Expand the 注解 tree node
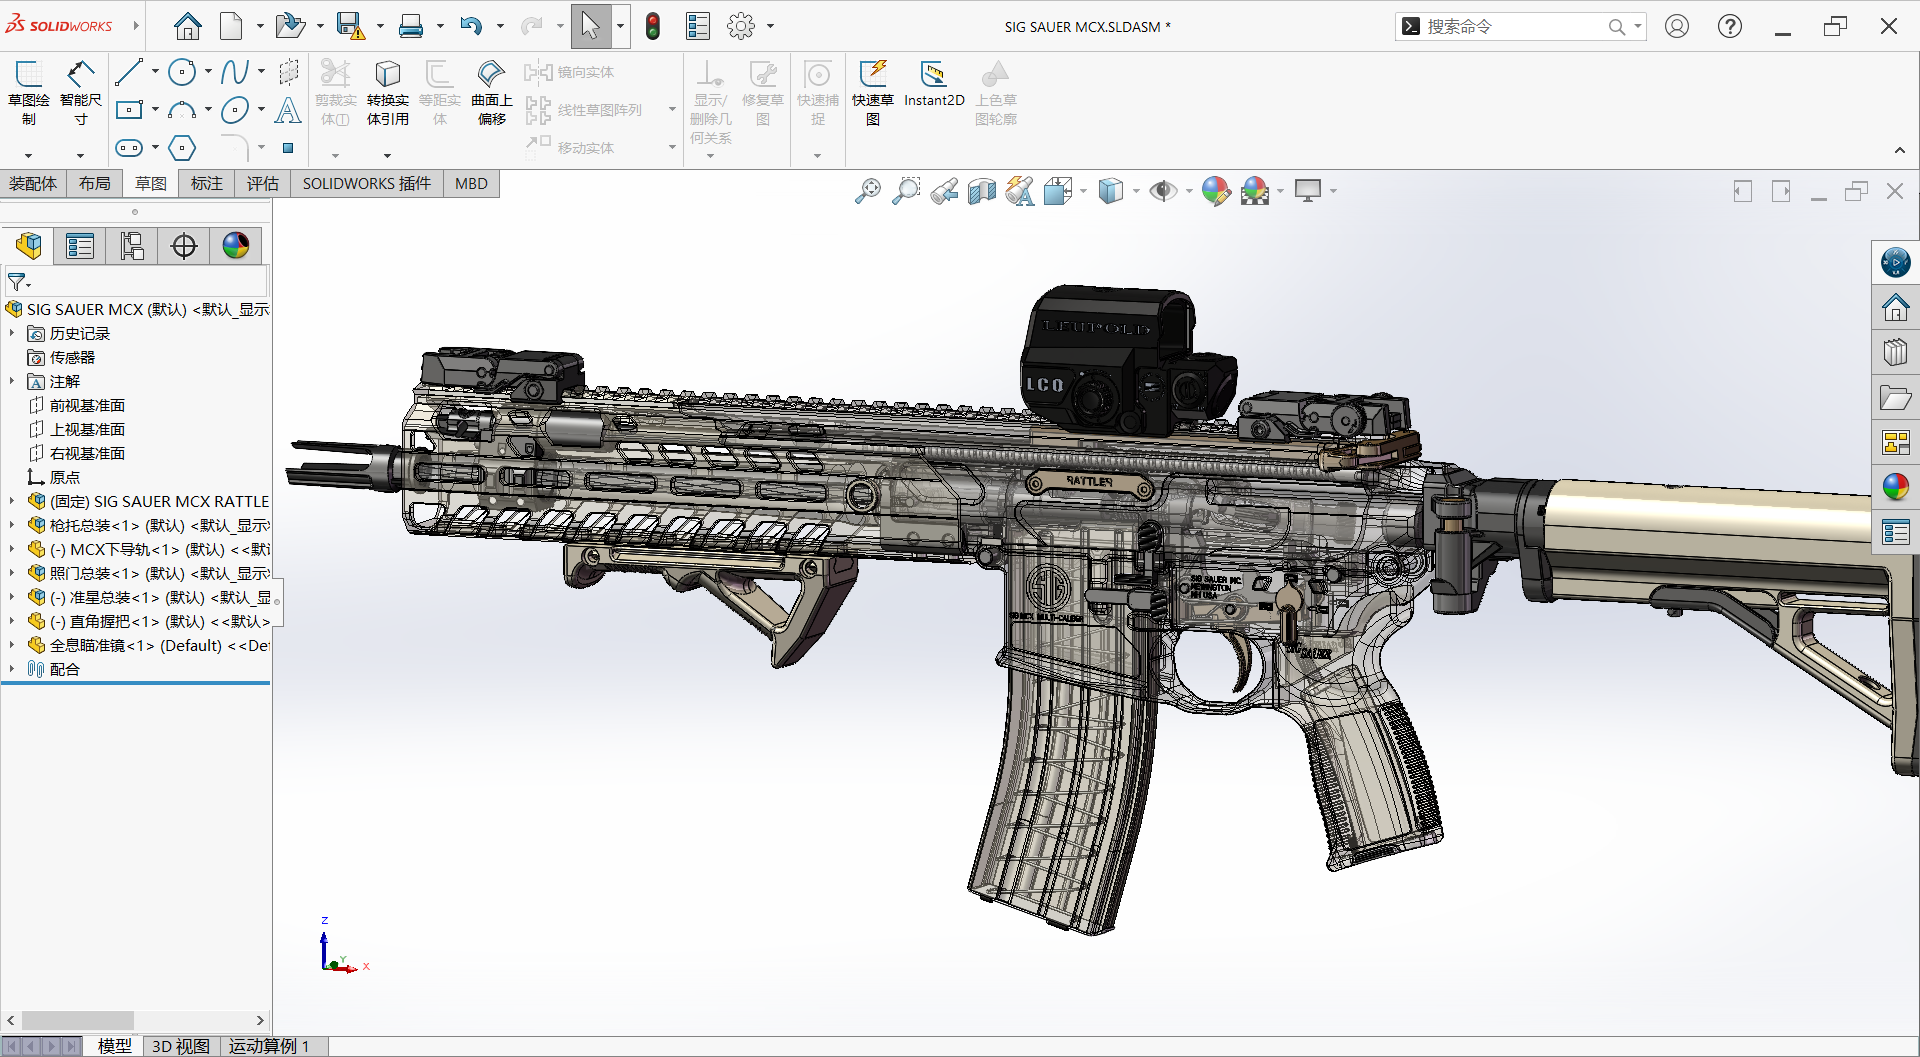Image resolution: width=1920 pixels, height=1057 pixels. click(12, 381)
